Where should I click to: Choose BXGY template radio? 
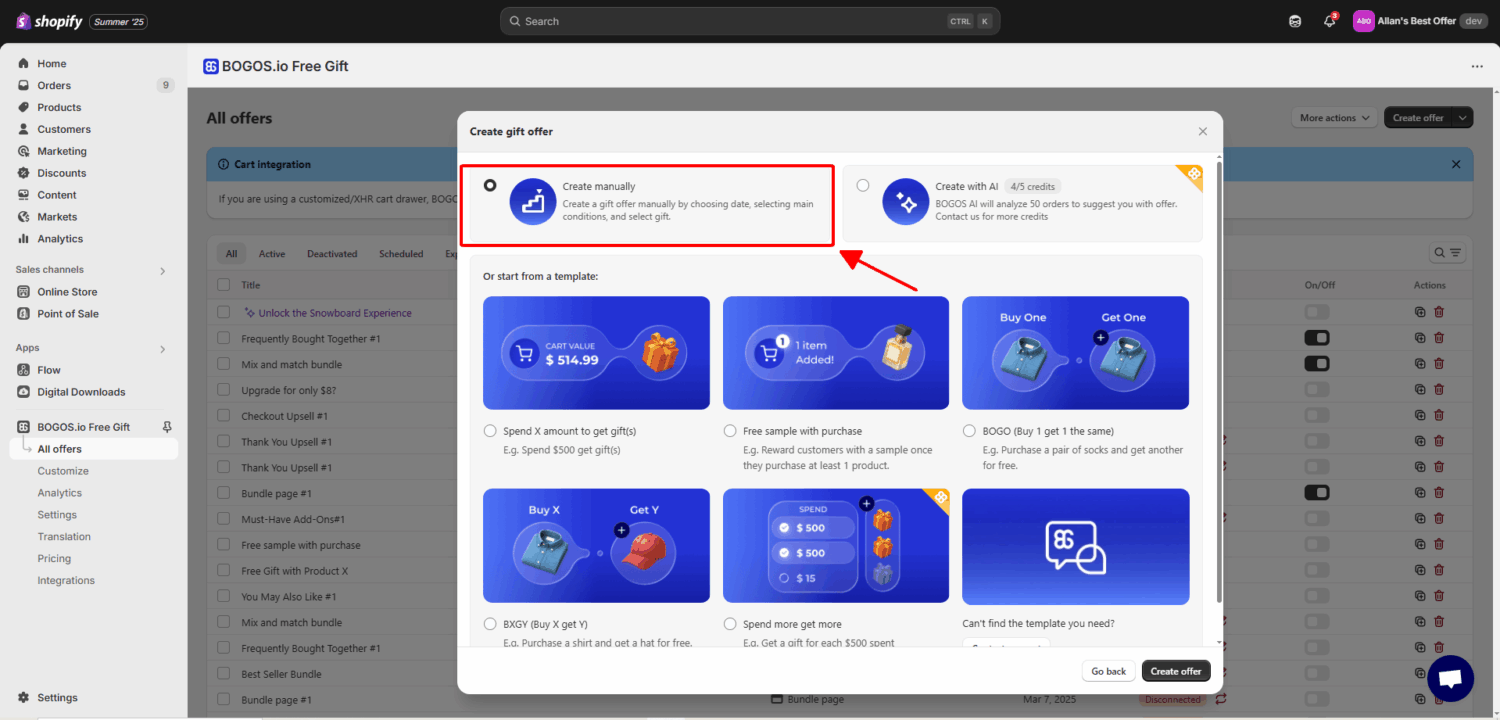(490, 624)
